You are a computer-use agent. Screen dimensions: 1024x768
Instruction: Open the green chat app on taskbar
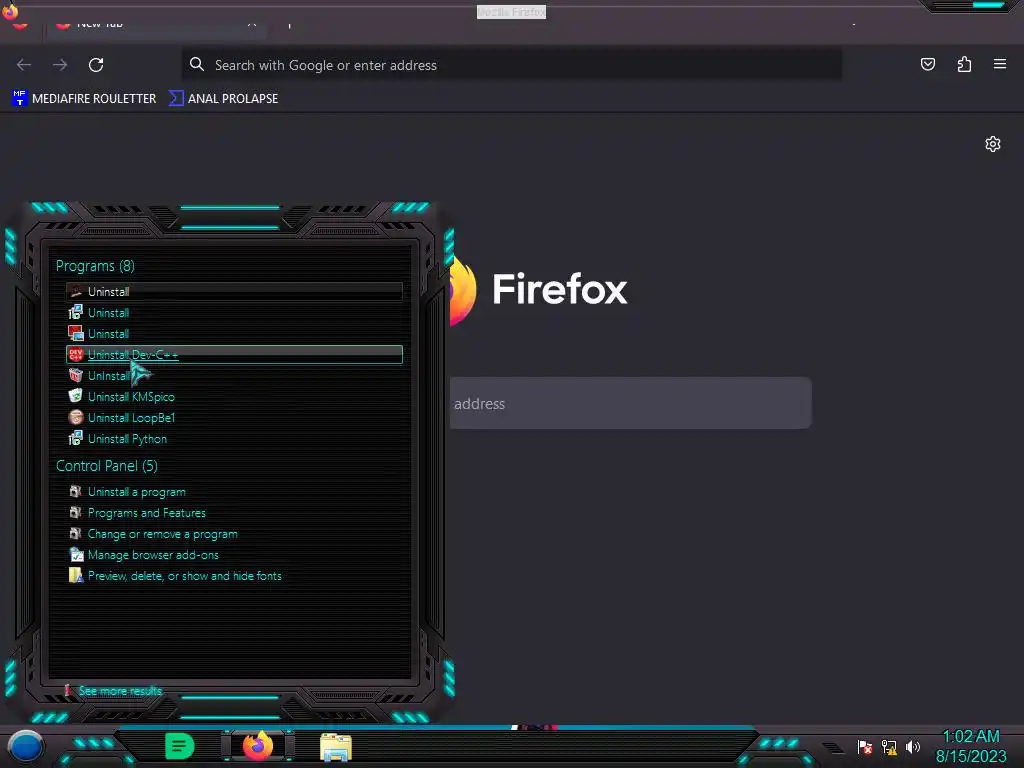[179, 746]
